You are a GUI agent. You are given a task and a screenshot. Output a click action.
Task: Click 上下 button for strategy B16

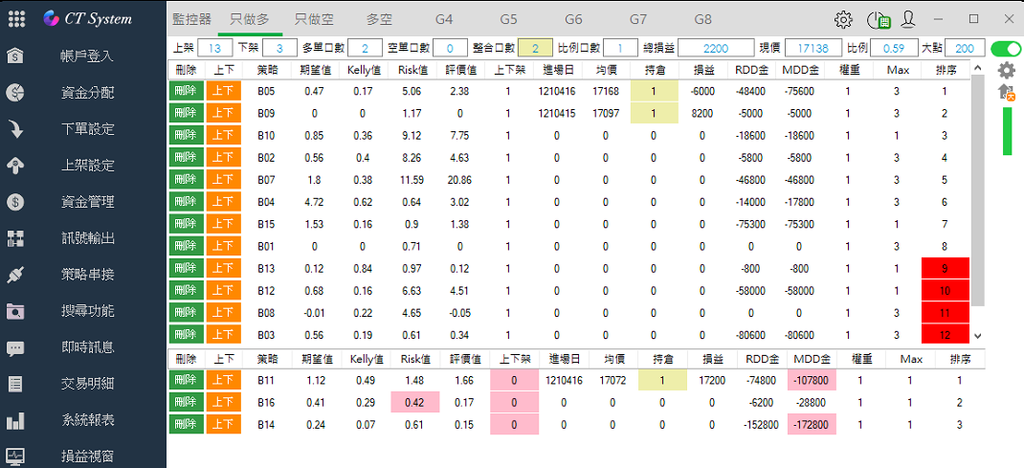click(x=223, y=402)
